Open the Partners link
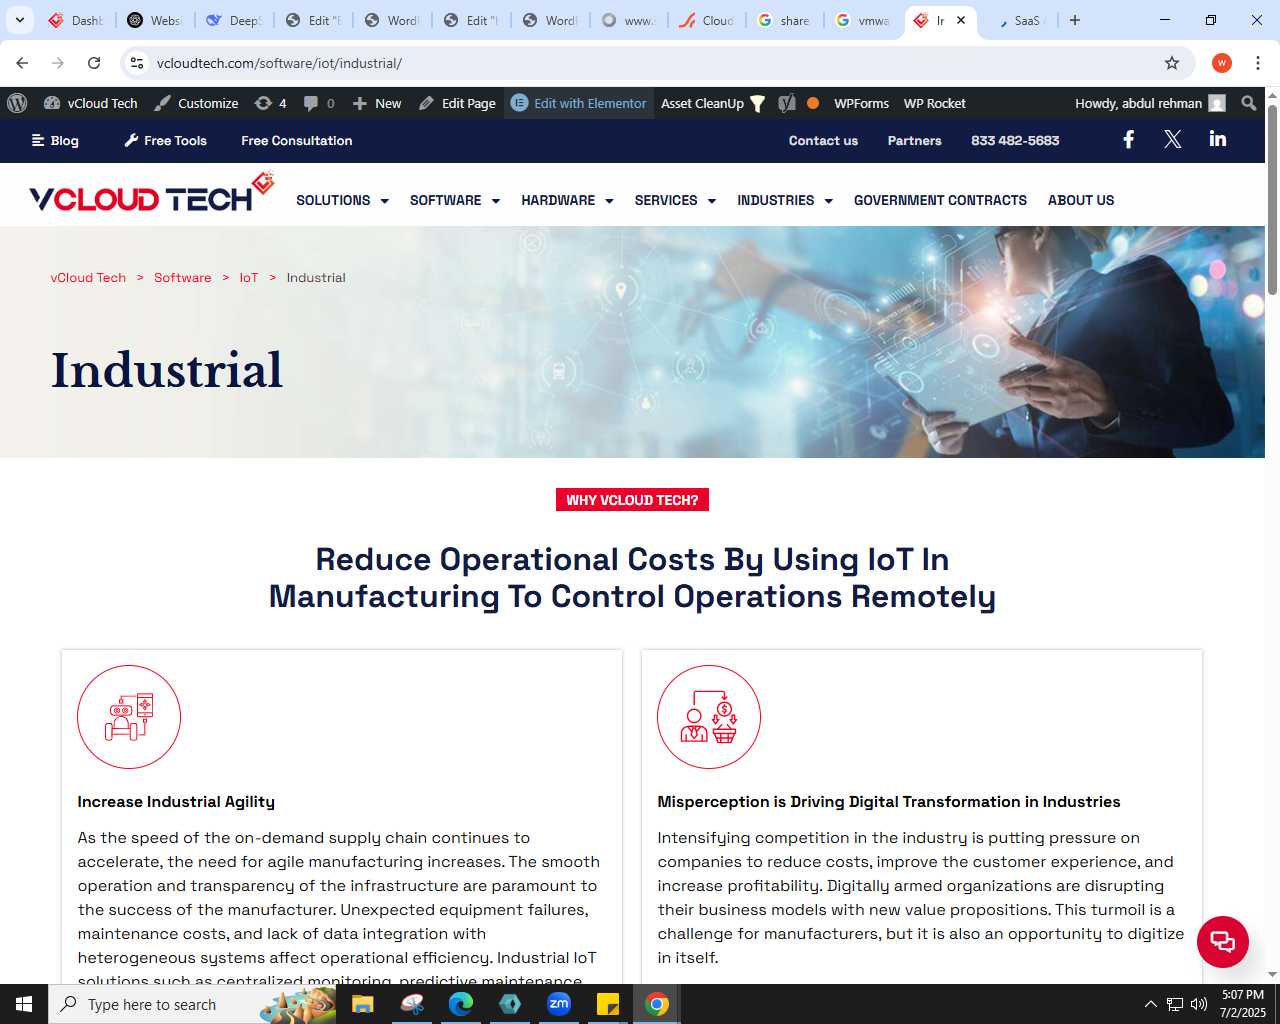The width and height of the screenshot is (1280, 1024). 915,140
